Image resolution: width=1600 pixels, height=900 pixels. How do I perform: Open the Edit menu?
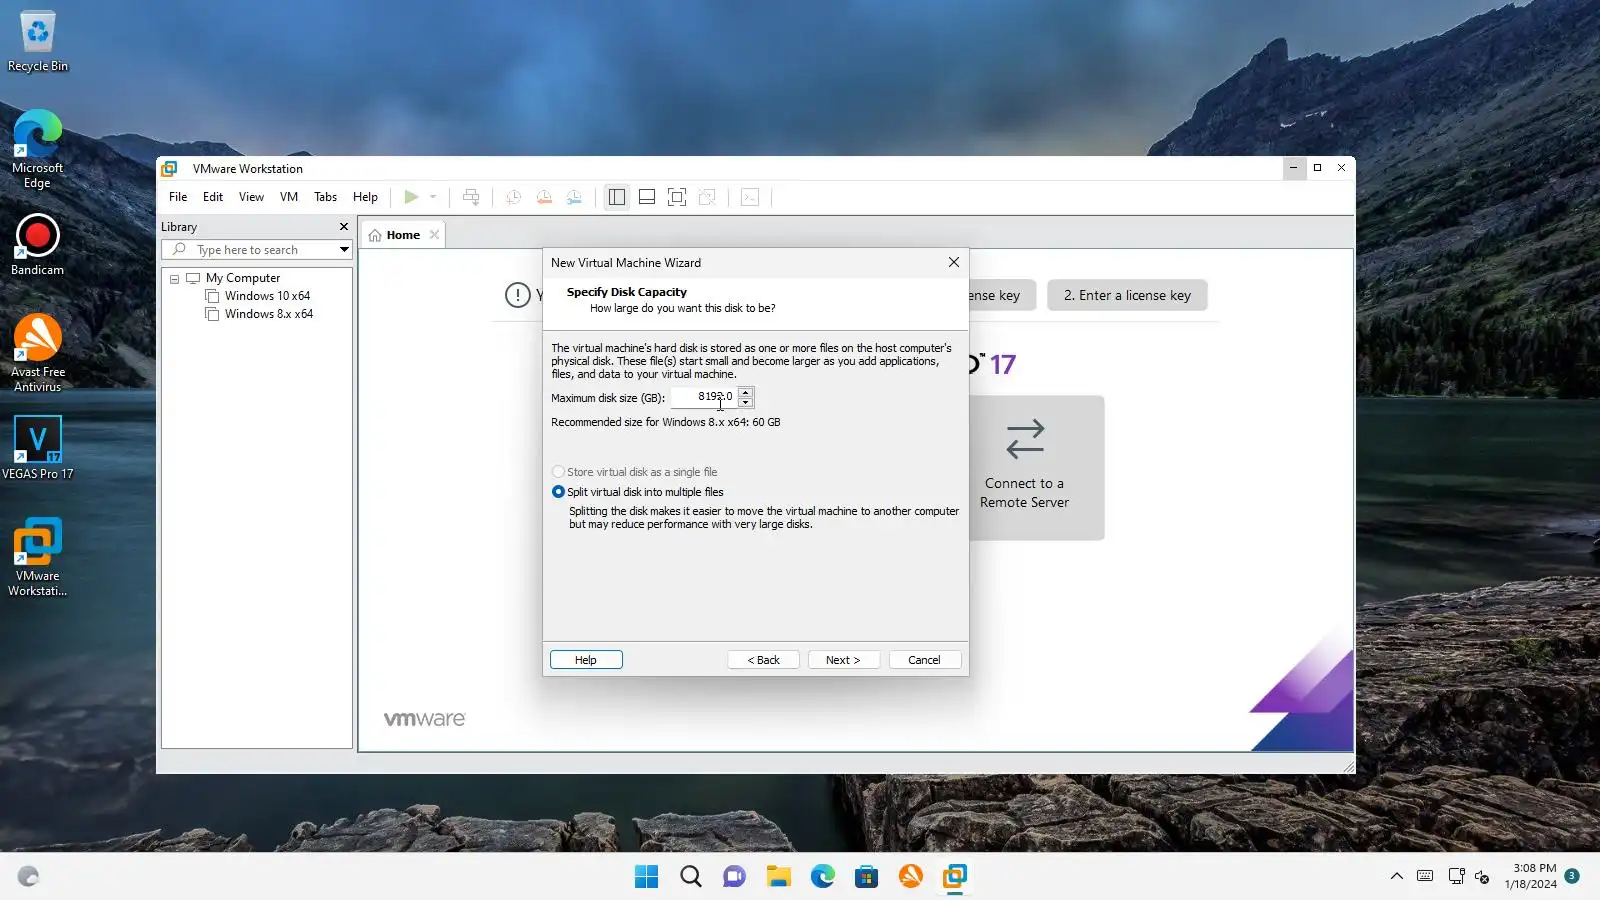pos(213,197)
